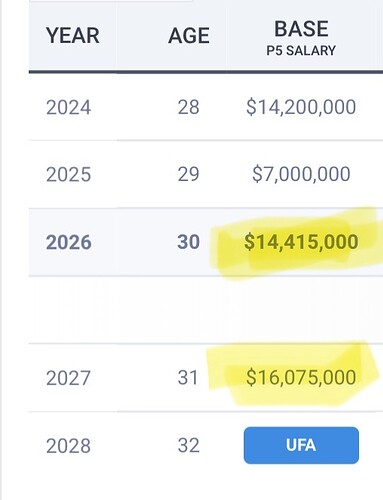Screen dimensions: 383x500
Task: Click age 28 in the table
Action: click(x=188, y=107)
